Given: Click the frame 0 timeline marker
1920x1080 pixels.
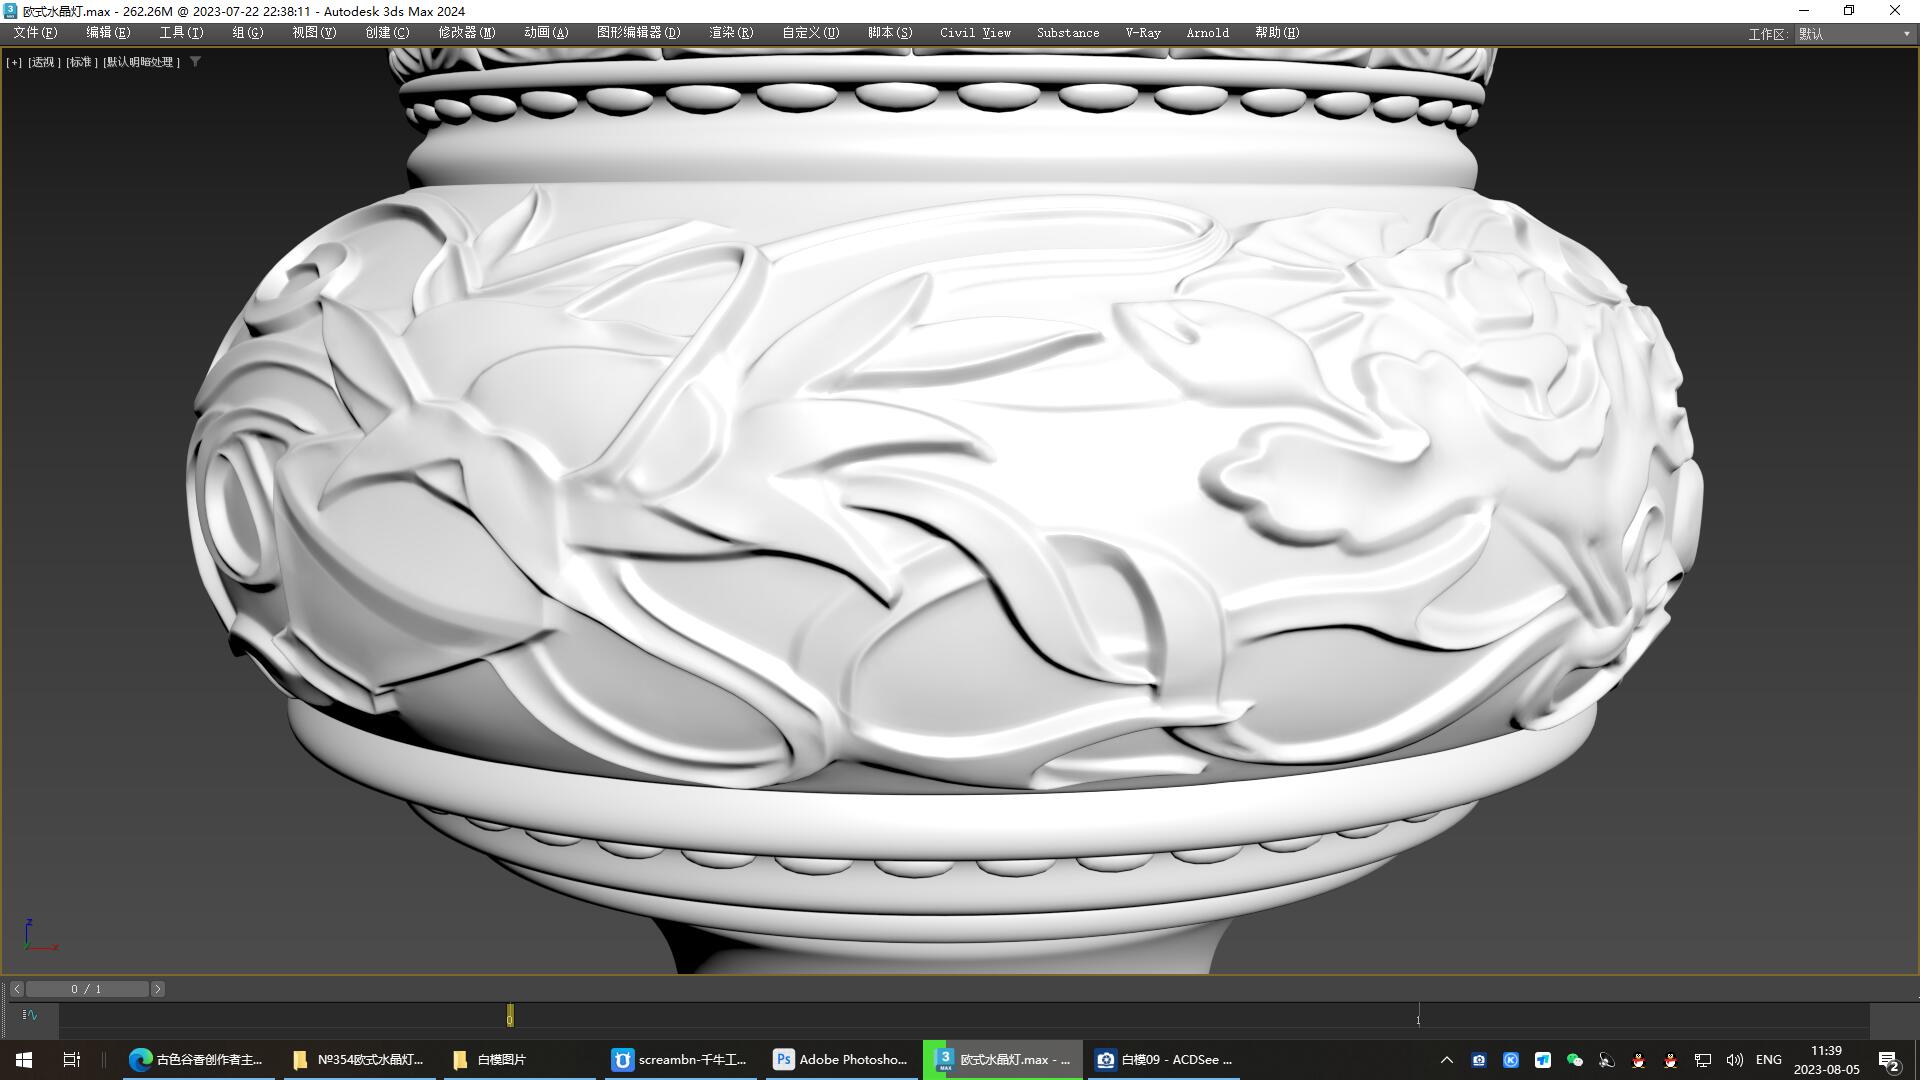Looking at the screenshot, I should coord(510,1017).
